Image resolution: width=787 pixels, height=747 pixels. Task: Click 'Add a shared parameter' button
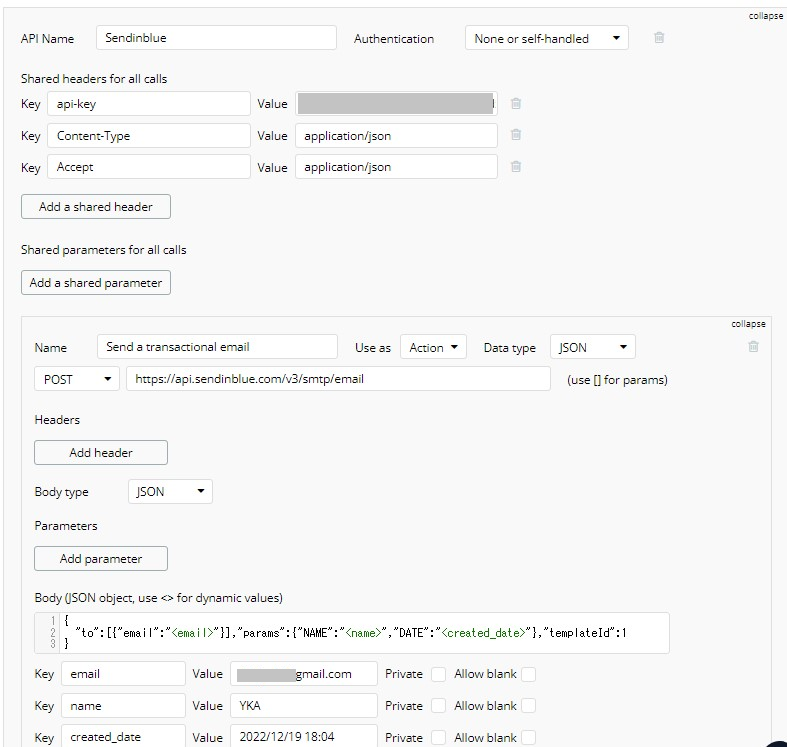[96, 283]
